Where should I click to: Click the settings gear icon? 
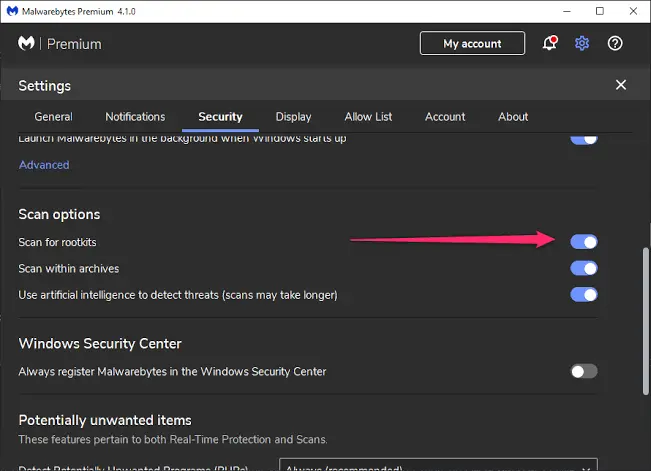tap(582, 43)
